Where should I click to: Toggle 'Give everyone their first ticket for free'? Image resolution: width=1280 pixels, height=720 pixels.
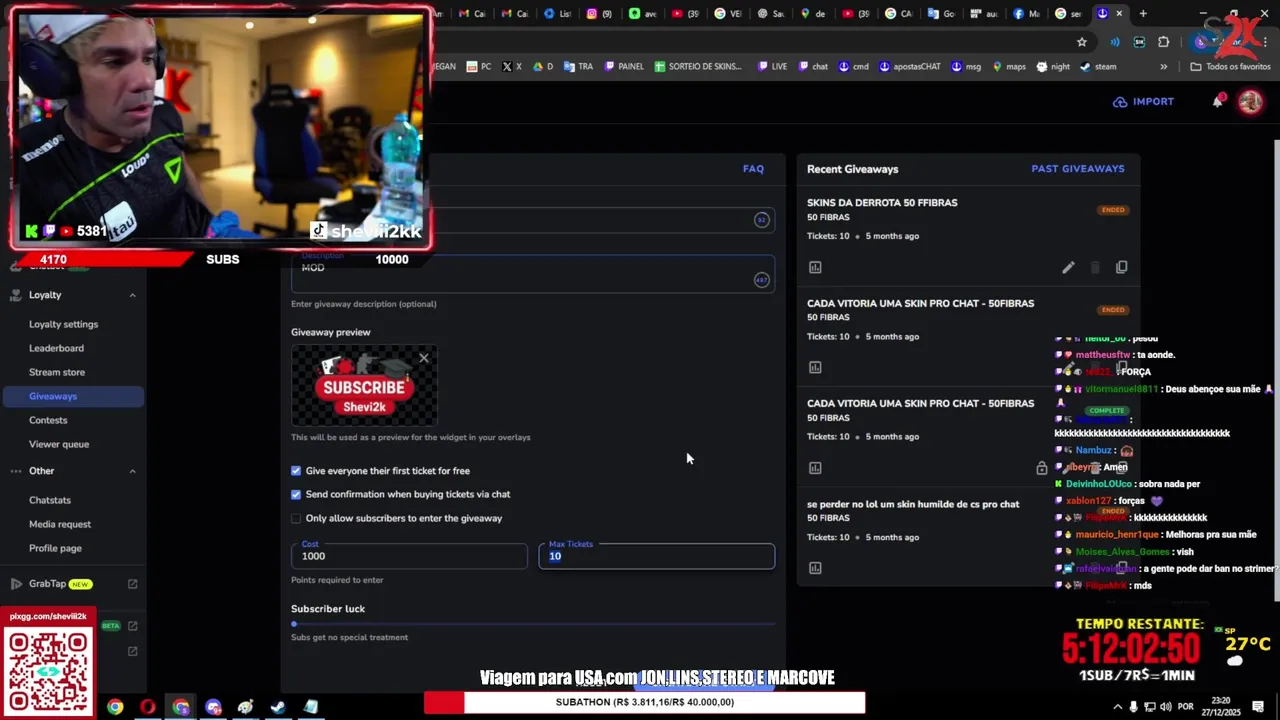click(296, 471)
